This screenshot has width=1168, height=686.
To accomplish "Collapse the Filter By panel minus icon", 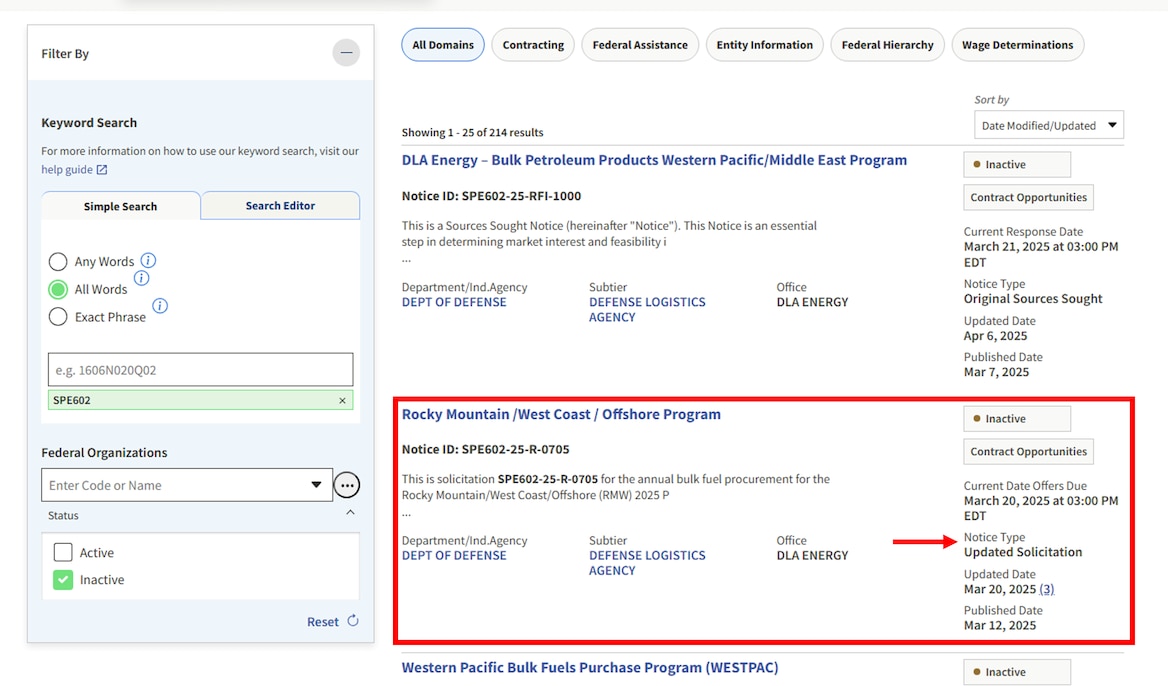I will pyautogui.click(x=346, y=53).
